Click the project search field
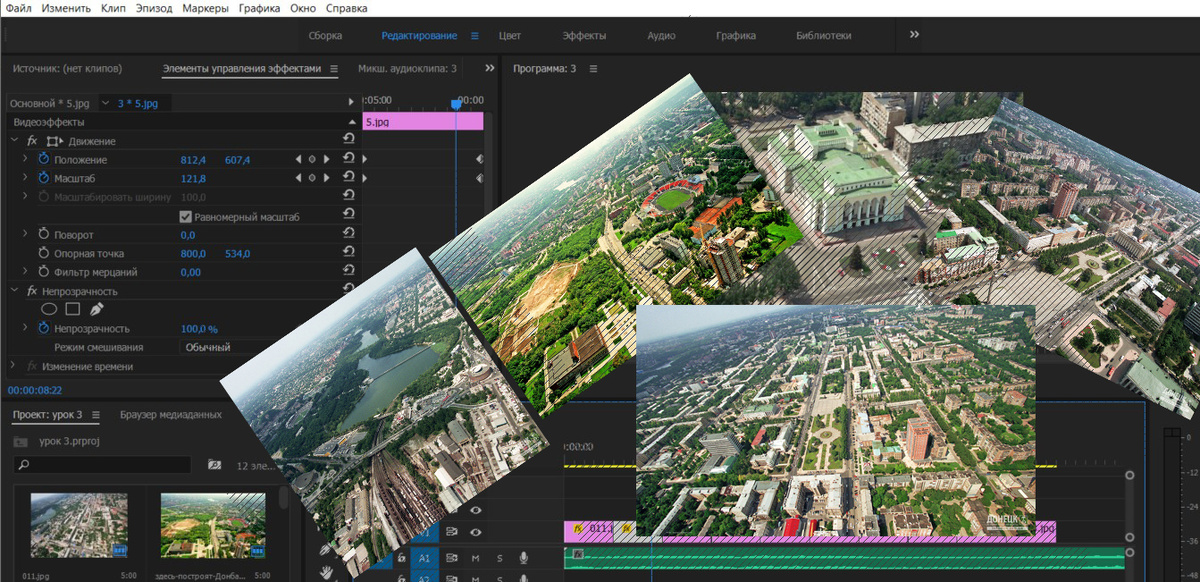This screenshot has width=1200, height=582. 102,465
